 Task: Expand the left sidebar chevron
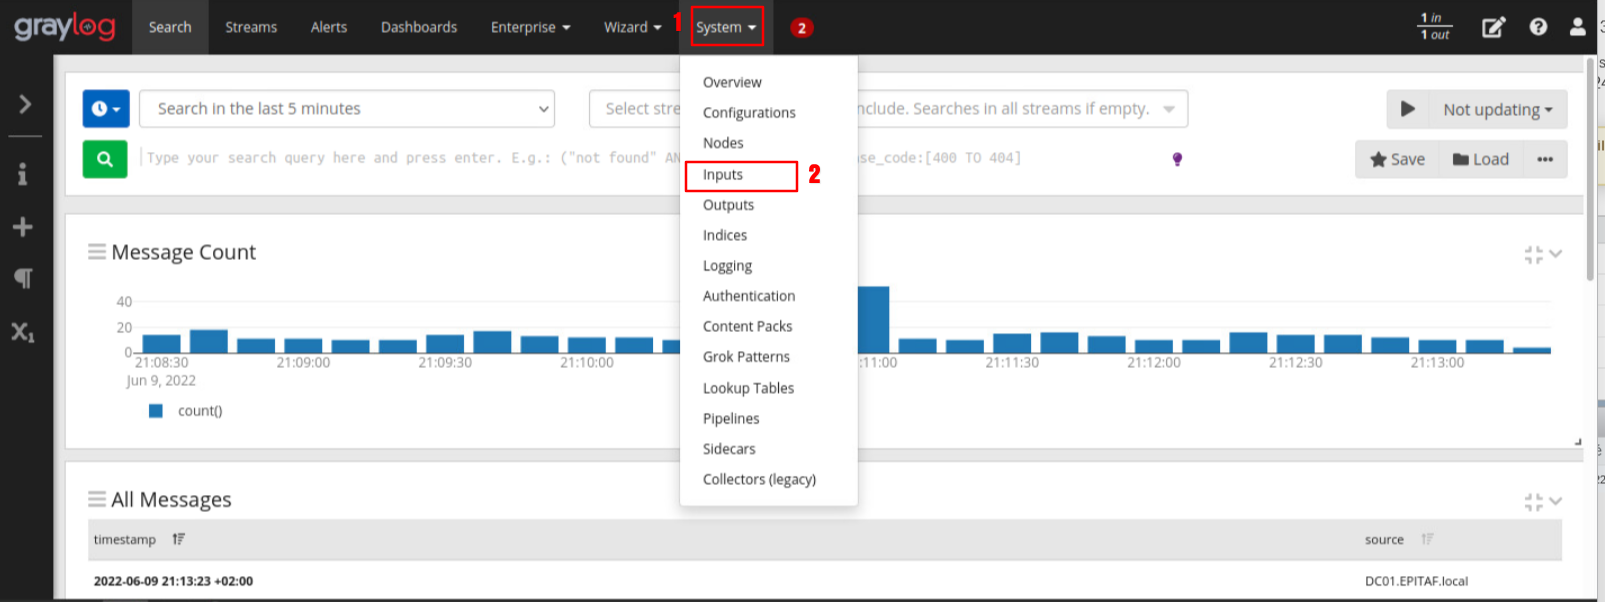pos(25,104)
